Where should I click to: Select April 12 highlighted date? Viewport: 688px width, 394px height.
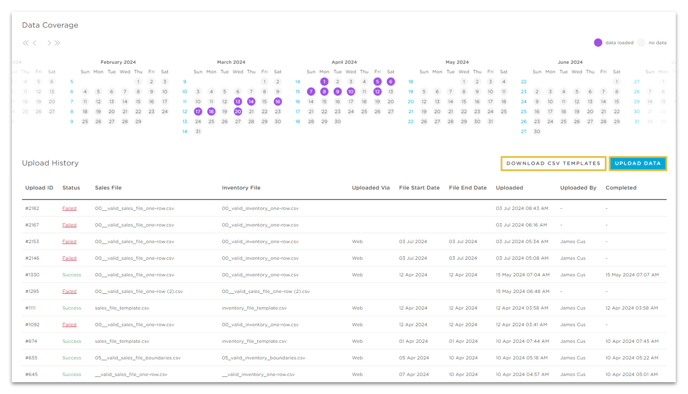pyautogui.click(x=377, y=92)
